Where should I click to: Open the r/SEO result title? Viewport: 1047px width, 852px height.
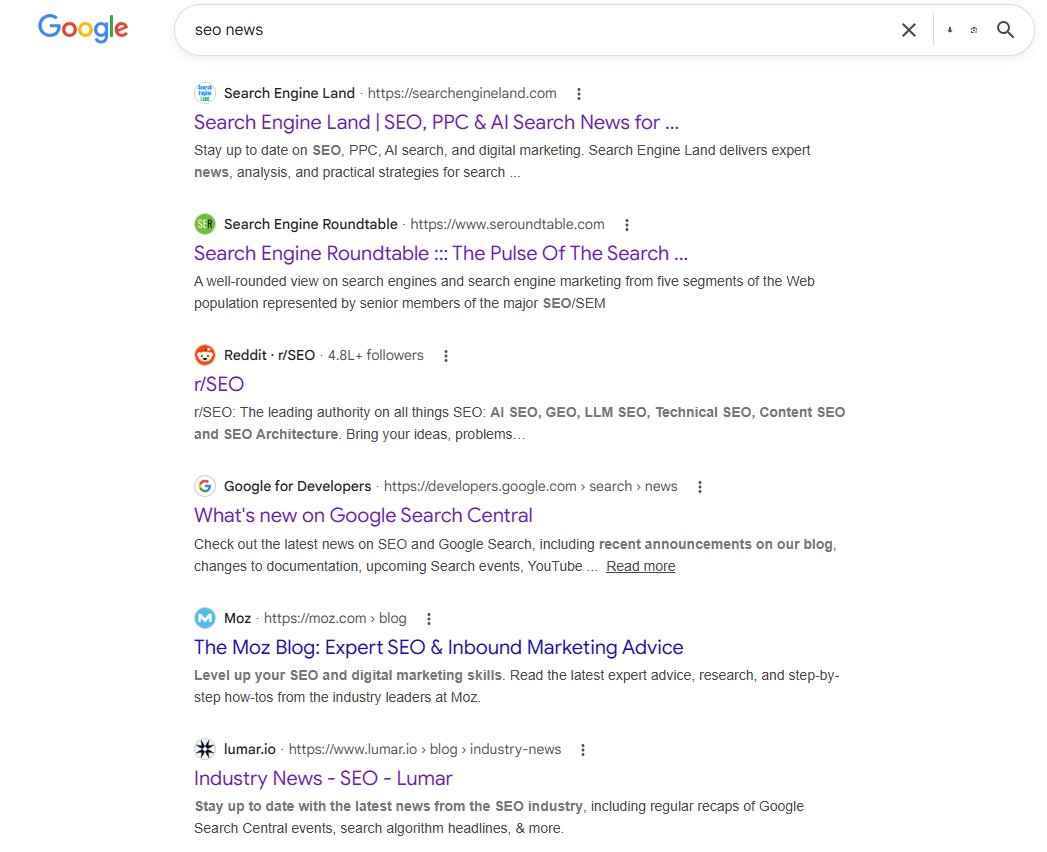pos(219,384)
